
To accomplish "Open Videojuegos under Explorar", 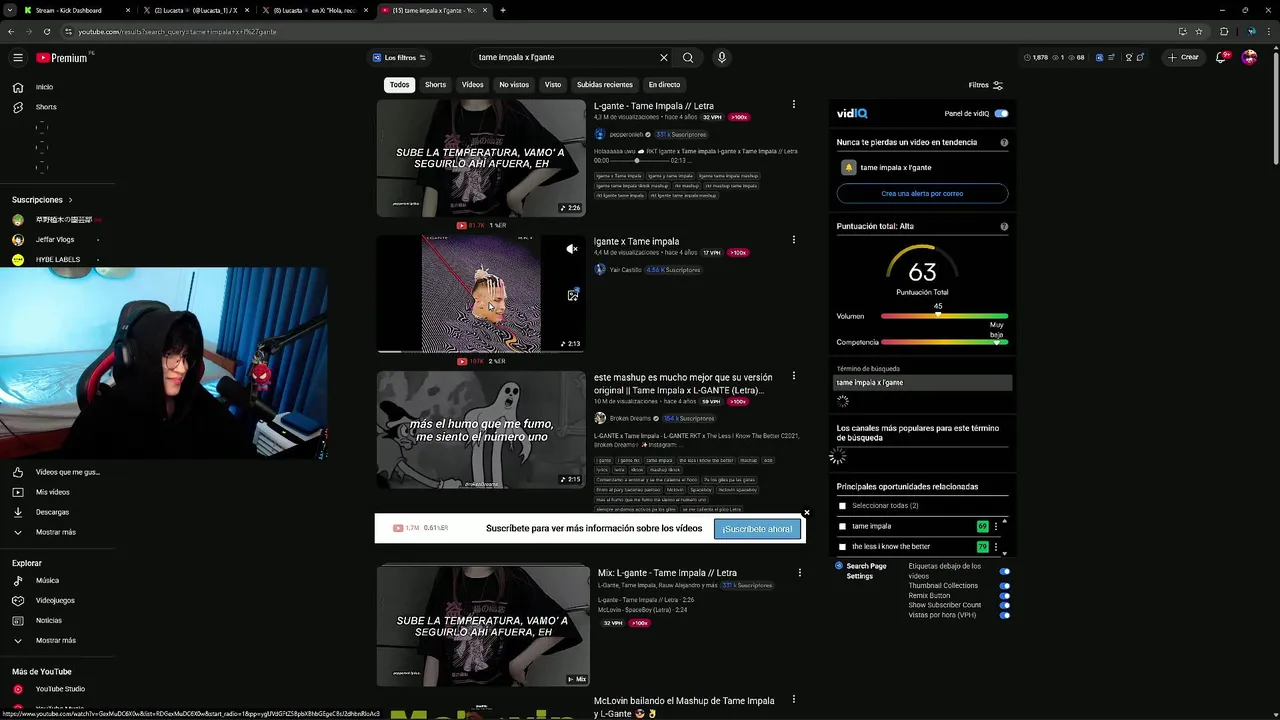I will point(56,600).
